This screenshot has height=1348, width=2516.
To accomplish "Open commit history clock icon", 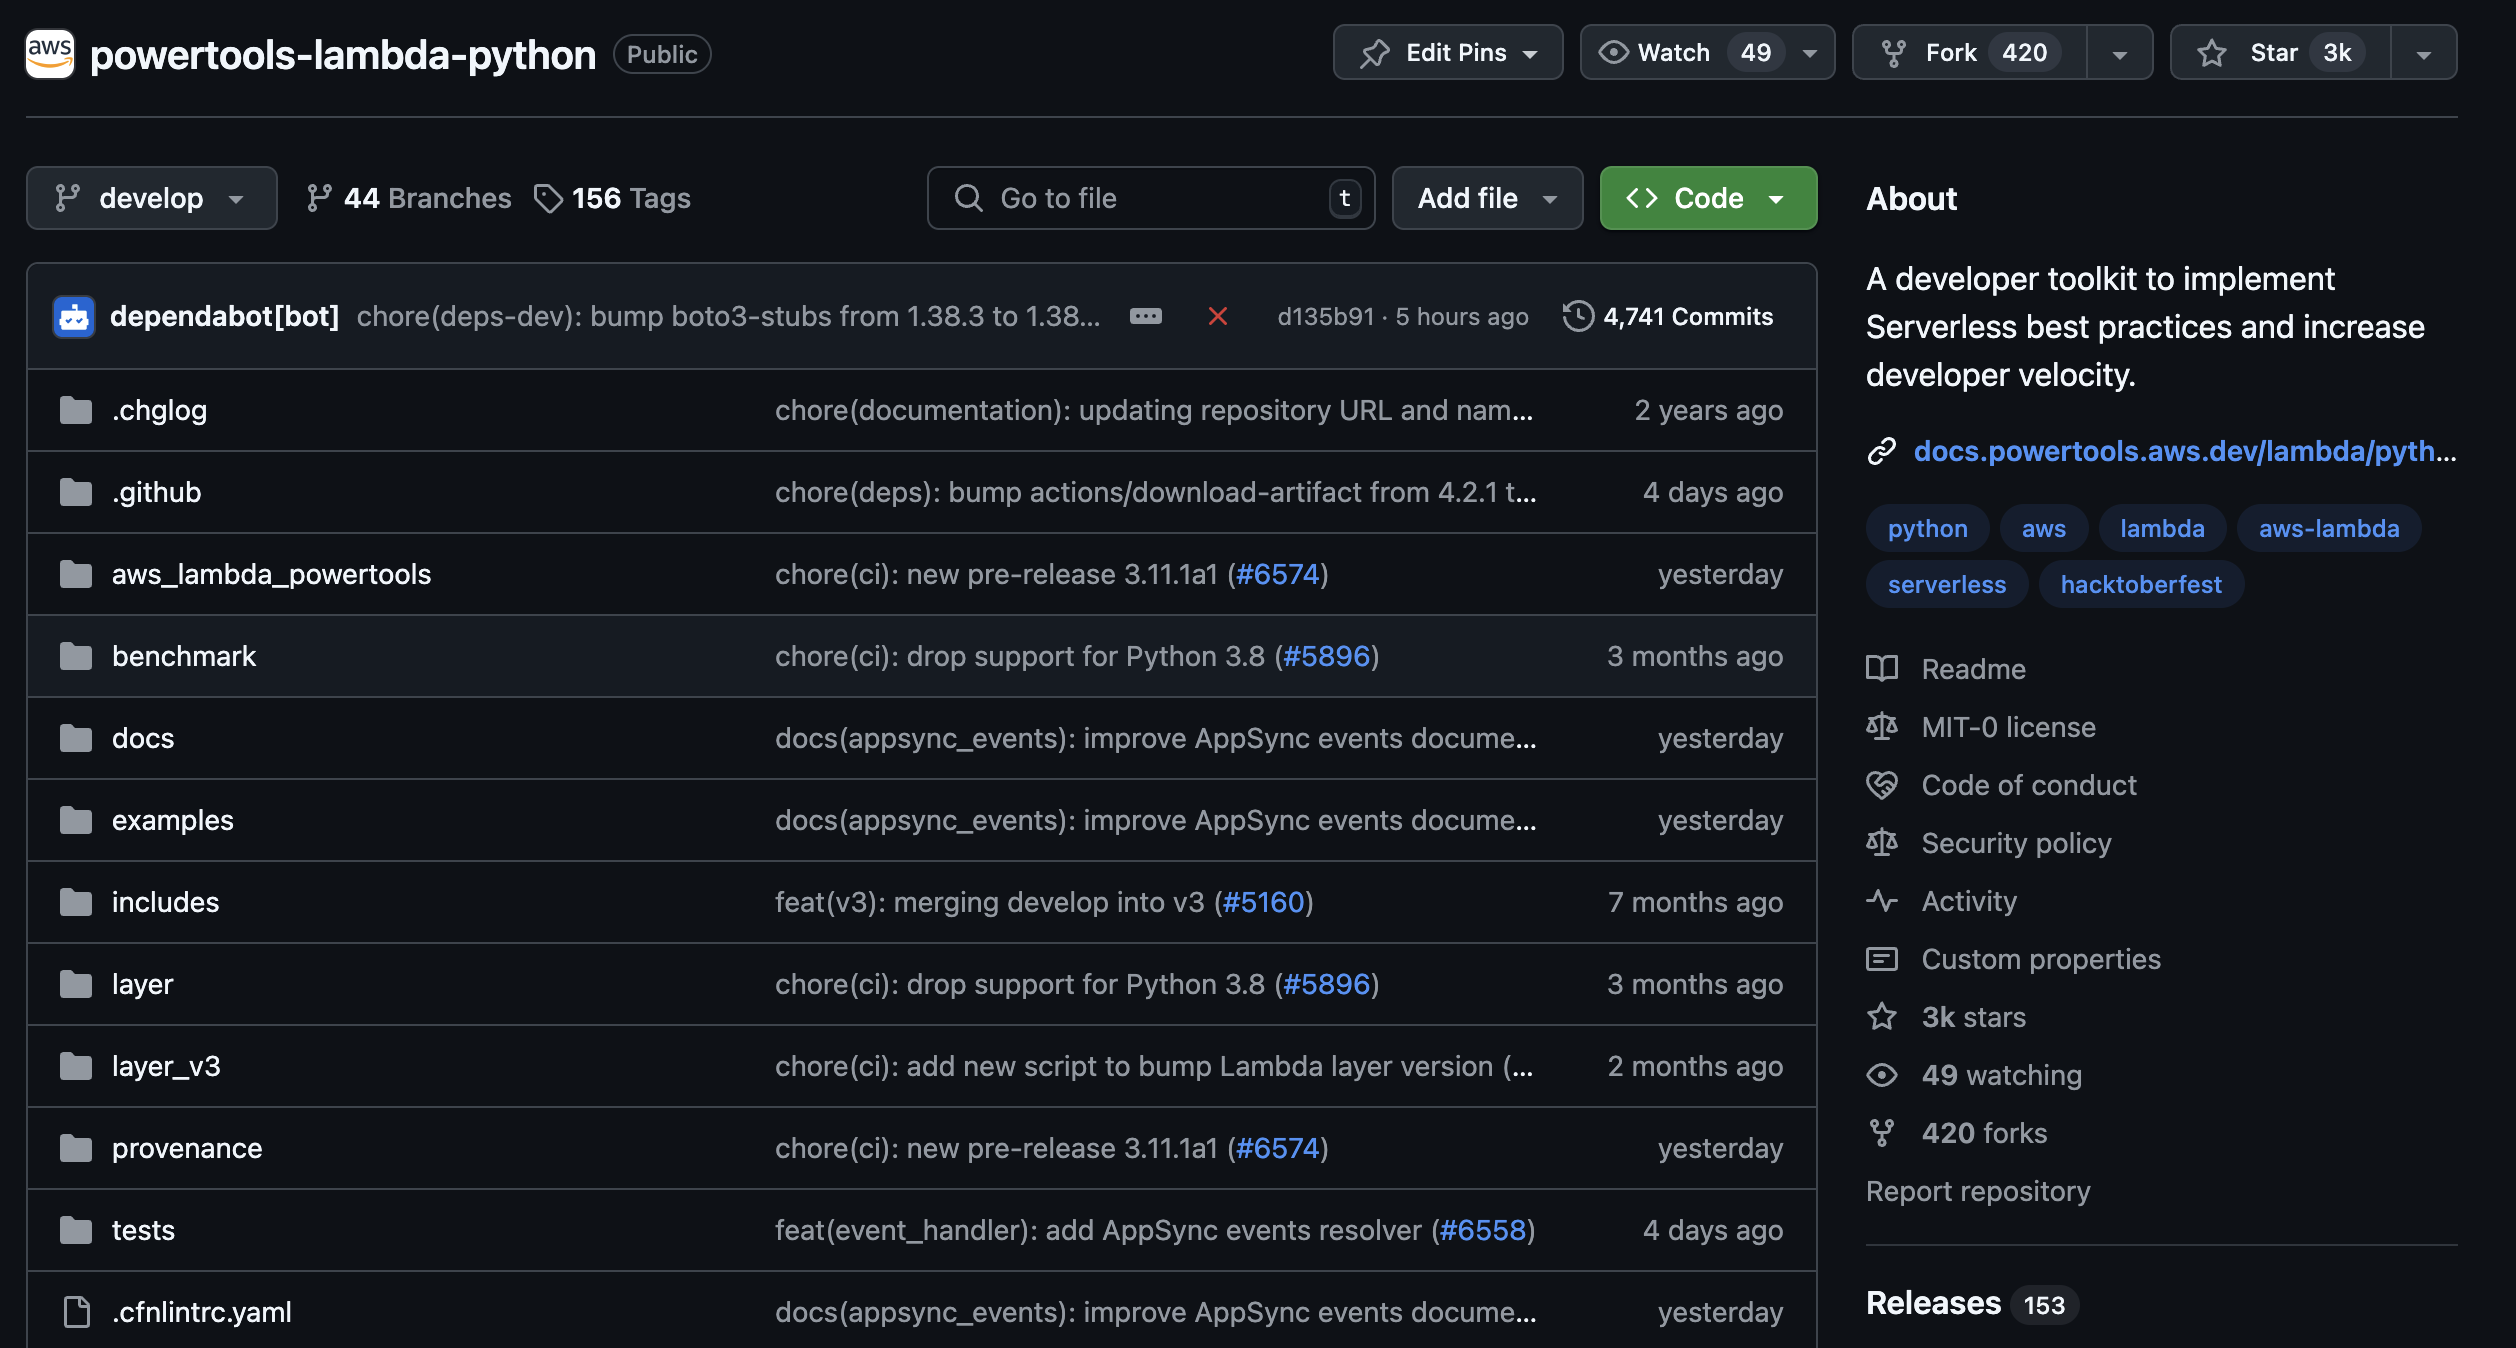I will pyautogui.click(x=1578, y=316).
